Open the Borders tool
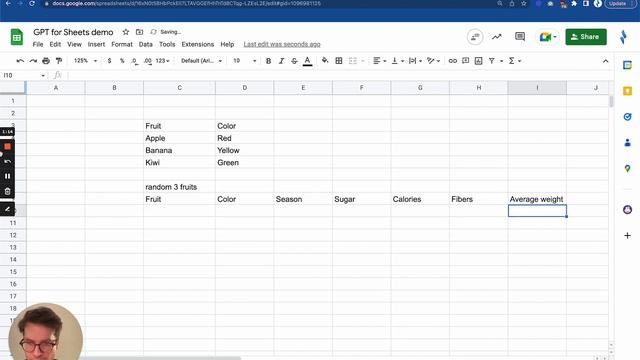This screenshot has width=640, height=360. click(x=339, y=61)
